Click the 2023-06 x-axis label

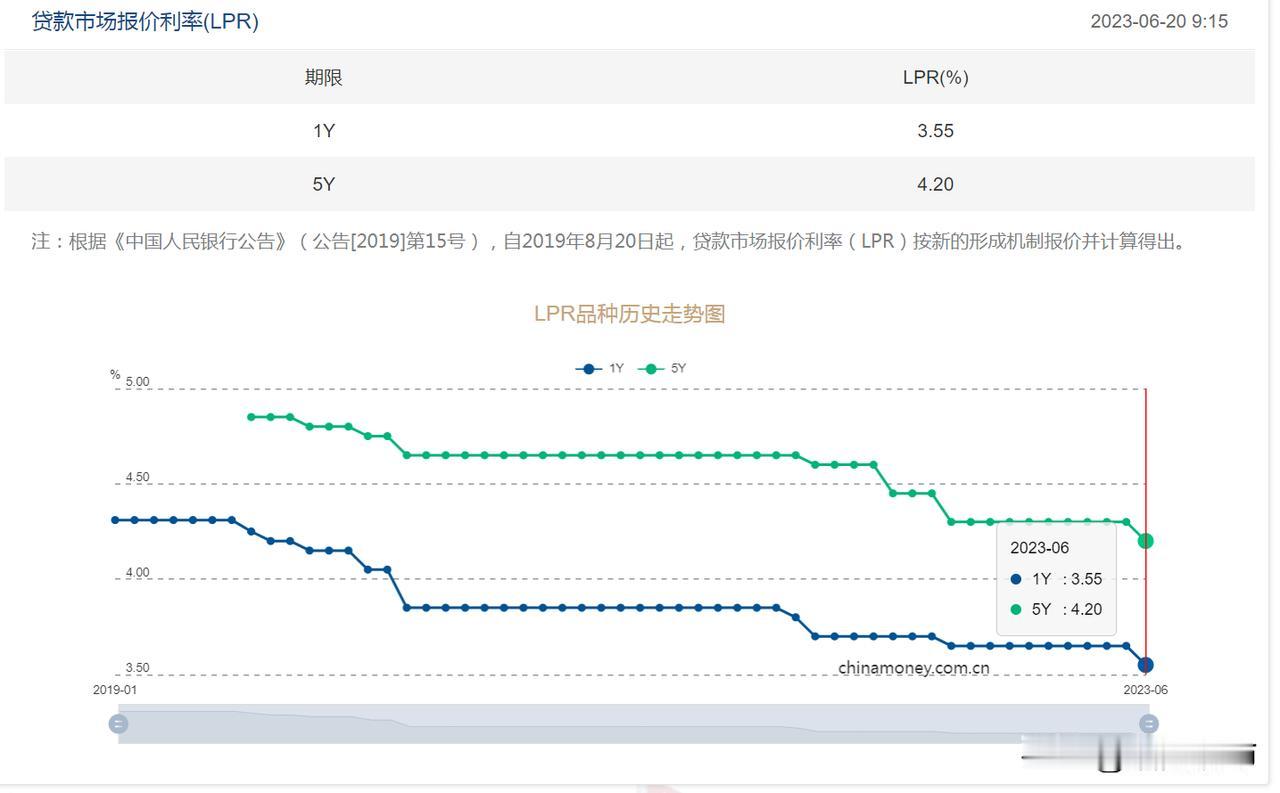(x=1146, y=690)
